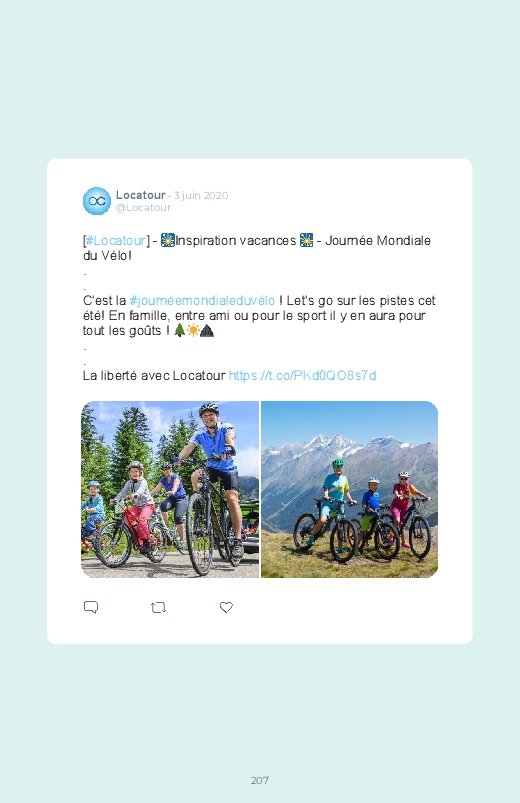Click the page number 207
The width and height of the screenshot is (520, 803).
click(260, 780)
